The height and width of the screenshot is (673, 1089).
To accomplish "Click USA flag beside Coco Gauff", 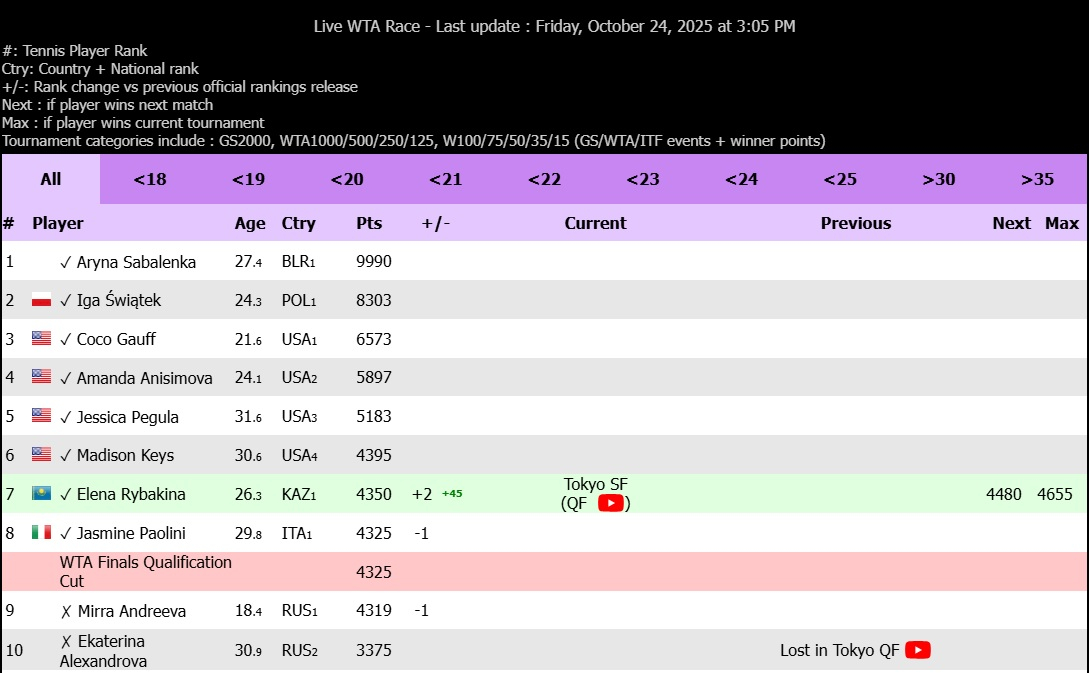I will click(x=41, y=339).
